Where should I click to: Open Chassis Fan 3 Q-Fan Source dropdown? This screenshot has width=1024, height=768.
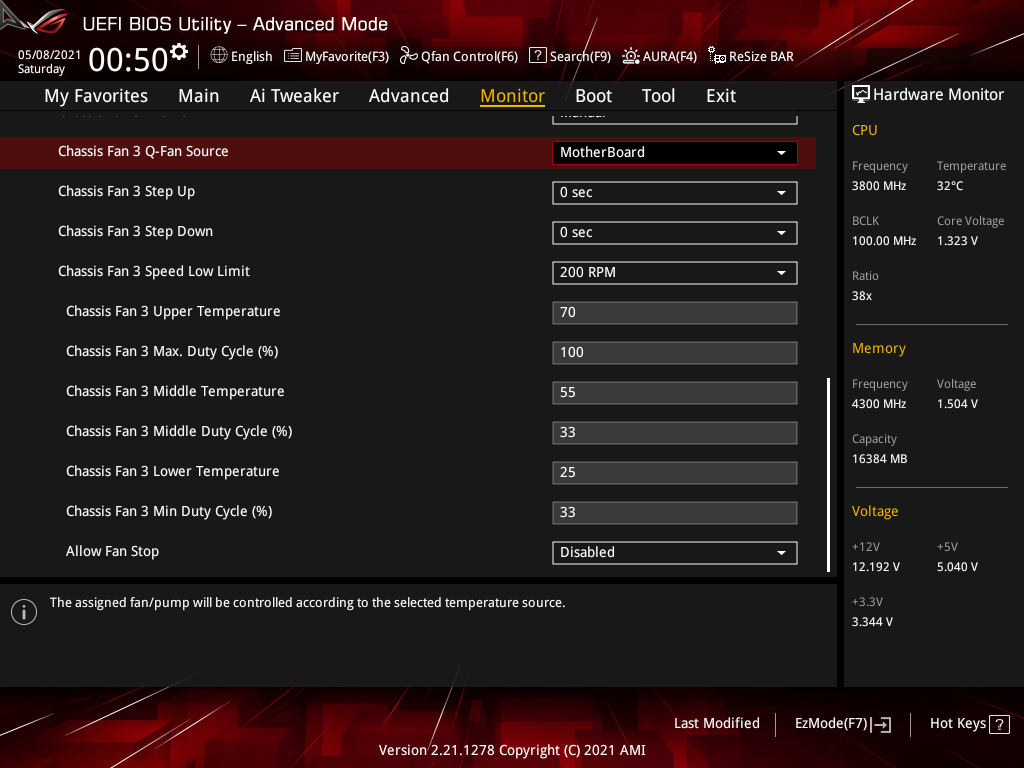click(x=675, y=153)
